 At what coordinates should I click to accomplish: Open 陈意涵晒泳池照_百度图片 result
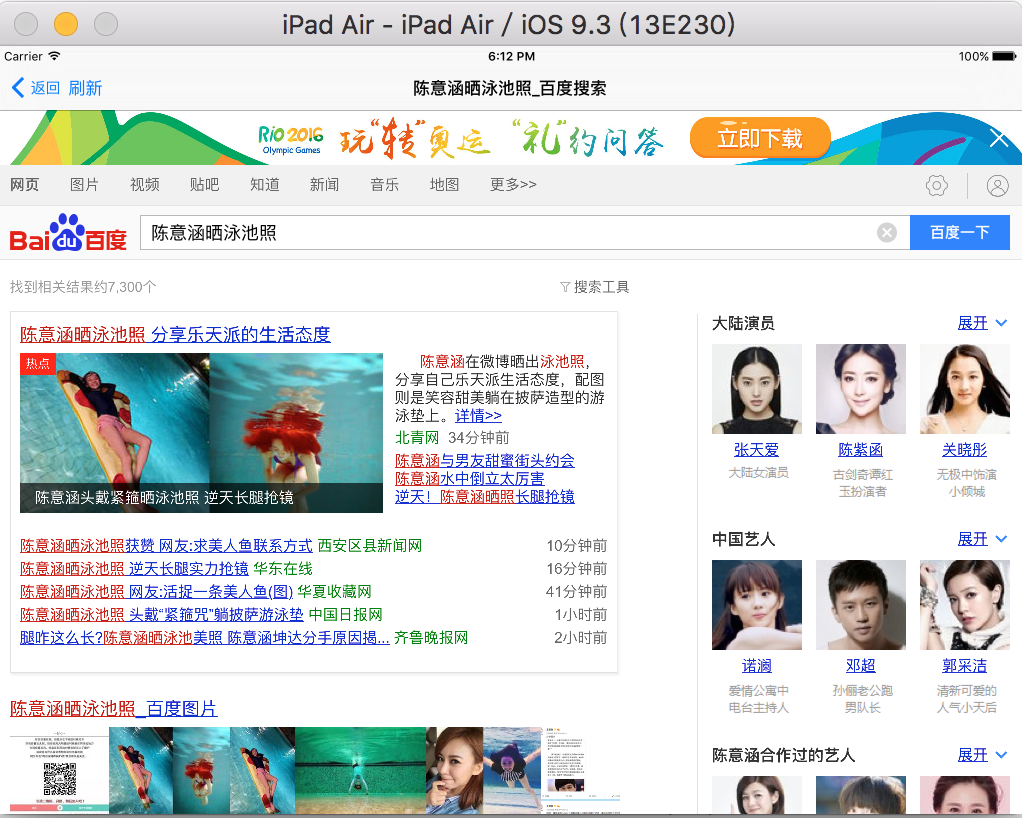click(x=113, y=708)
